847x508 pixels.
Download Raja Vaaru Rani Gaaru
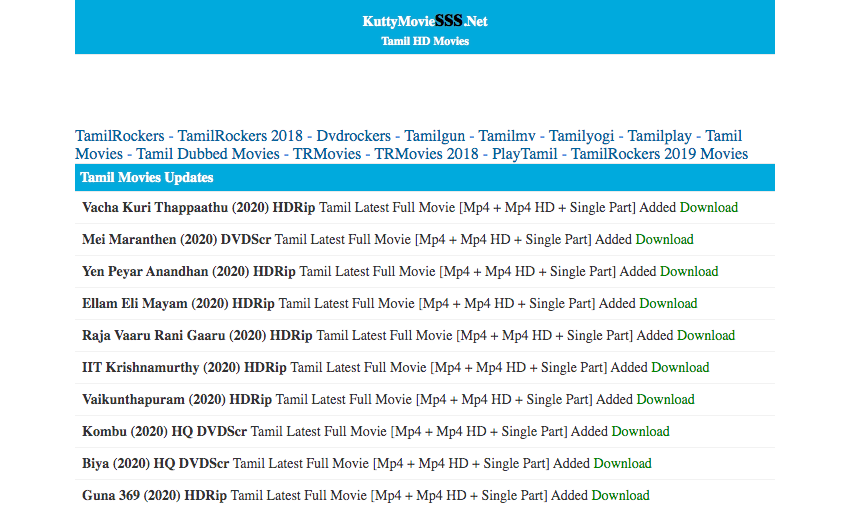(705, 335)
